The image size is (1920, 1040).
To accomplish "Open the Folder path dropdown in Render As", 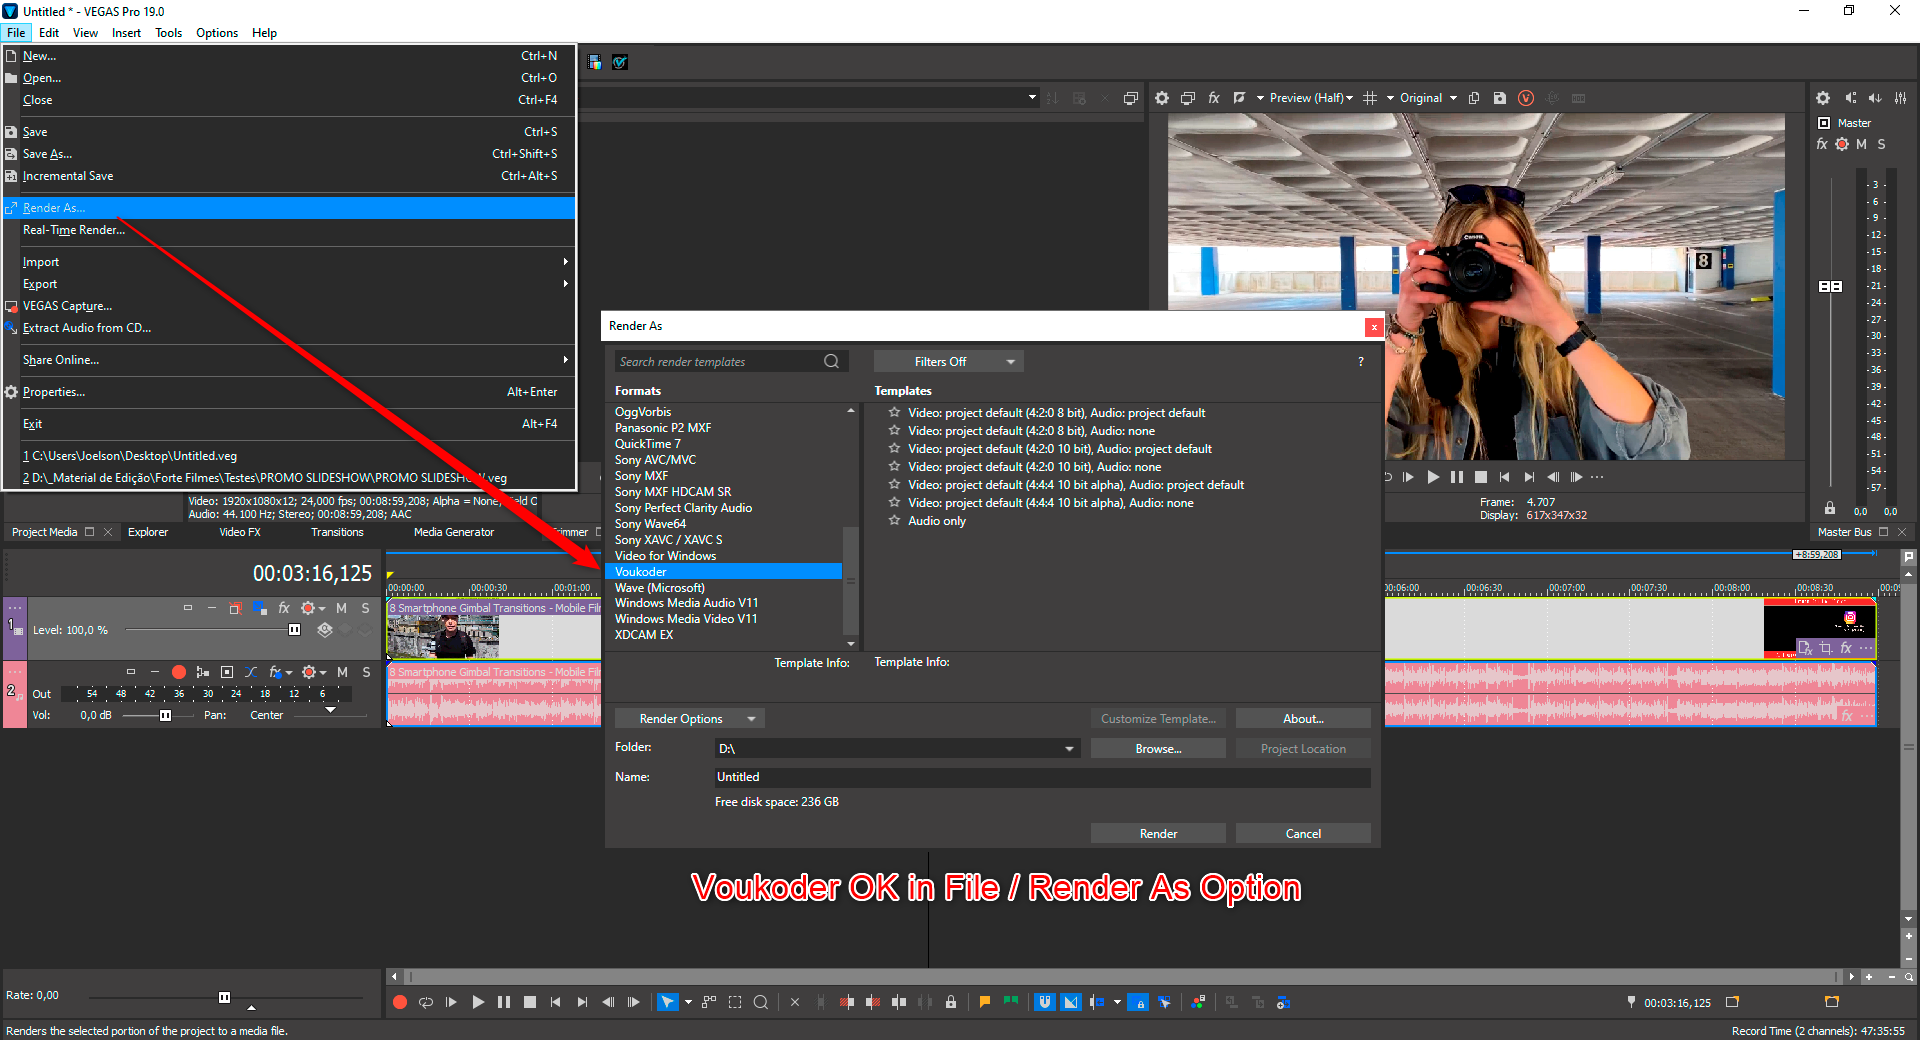I will [1069, 749].
